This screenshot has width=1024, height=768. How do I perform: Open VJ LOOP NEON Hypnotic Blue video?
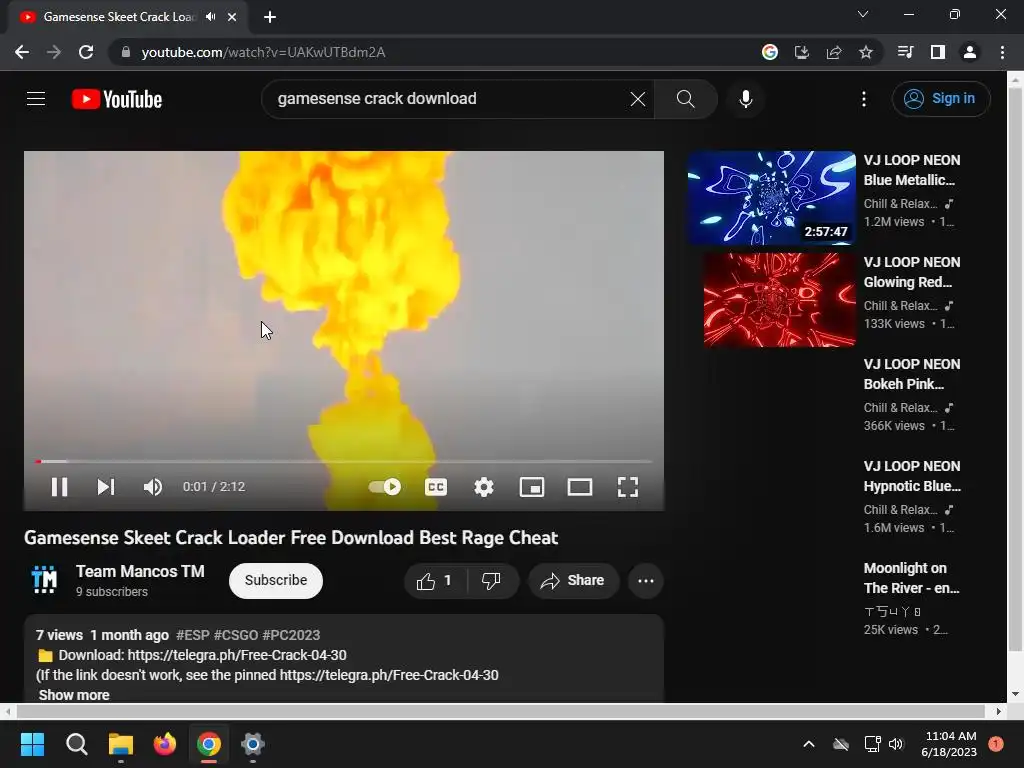(x=912, y=476)
